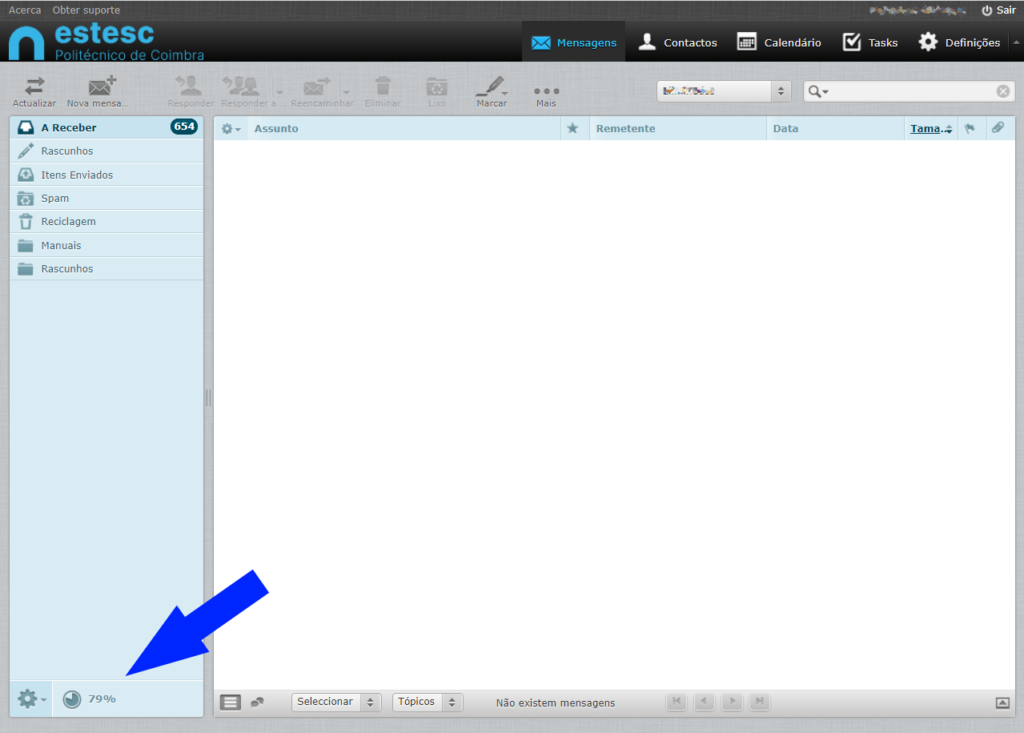This screenshot has height=733, width=1024.
Task: Go to next page of messages
Action: pos(732,702)
